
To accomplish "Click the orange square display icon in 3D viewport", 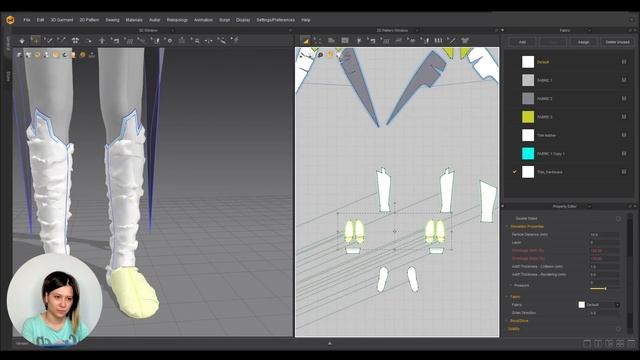I will coord(56,55).
